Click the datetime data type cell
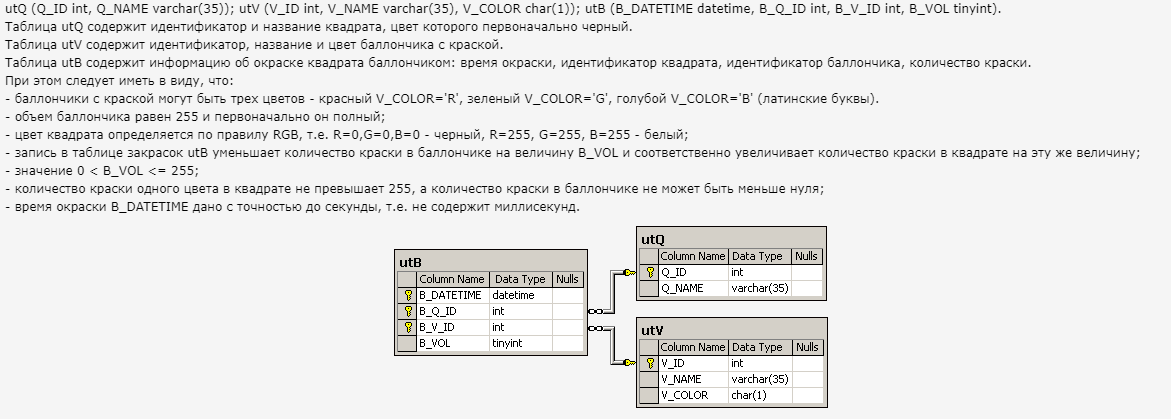This screenshot has width=1171, height=419. [x=520, y=296]
